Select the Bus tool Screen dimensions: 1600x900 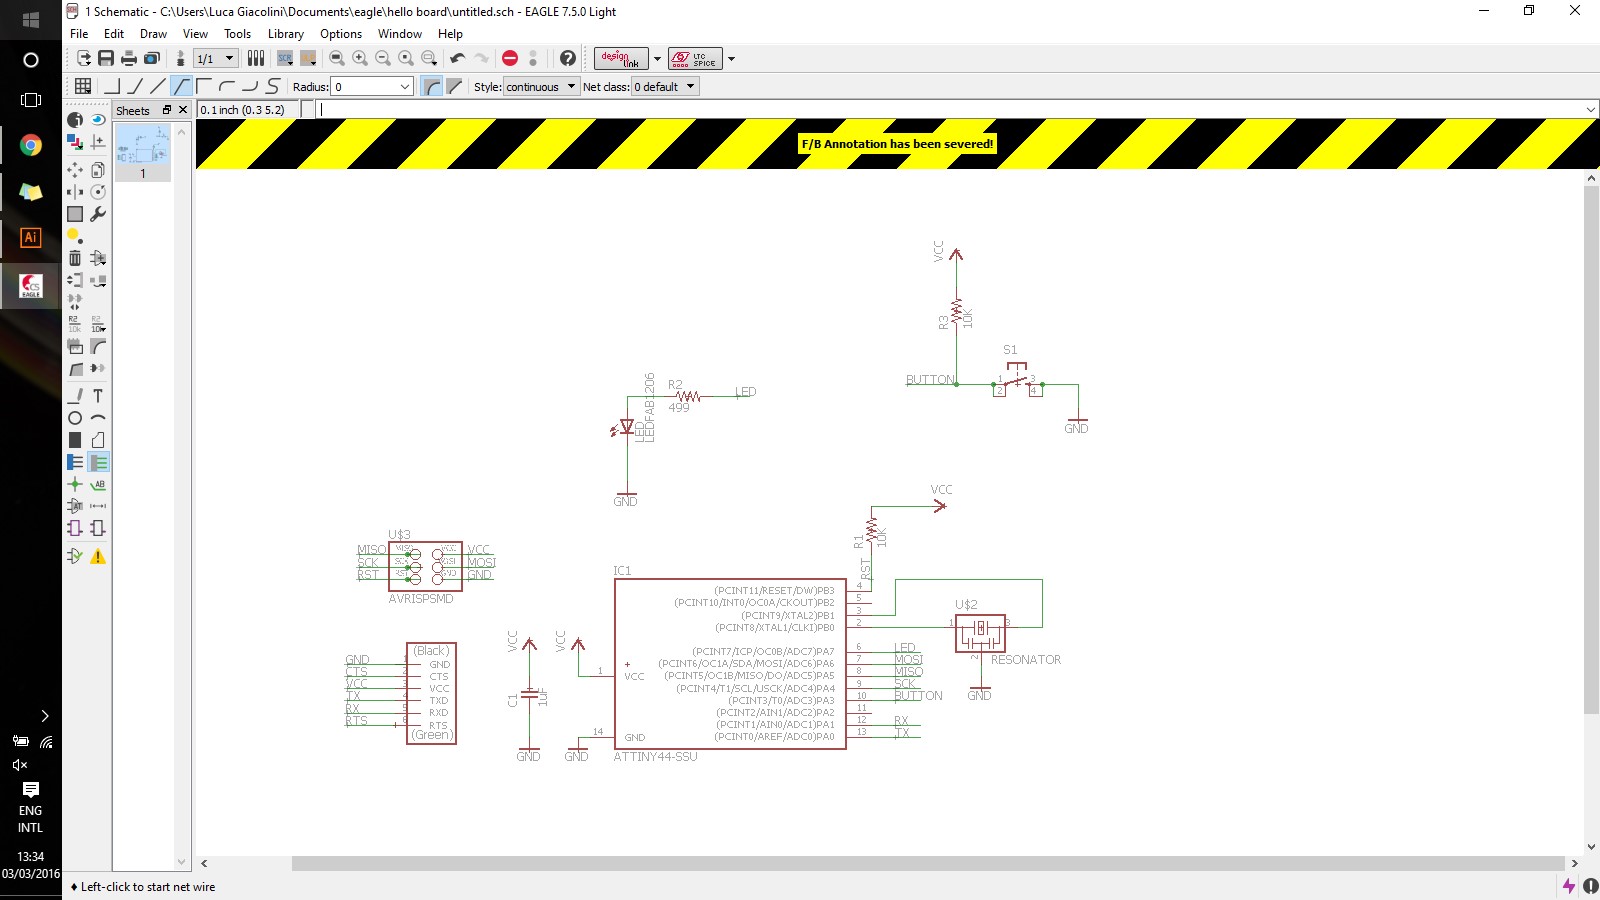(x=75, y=462)
